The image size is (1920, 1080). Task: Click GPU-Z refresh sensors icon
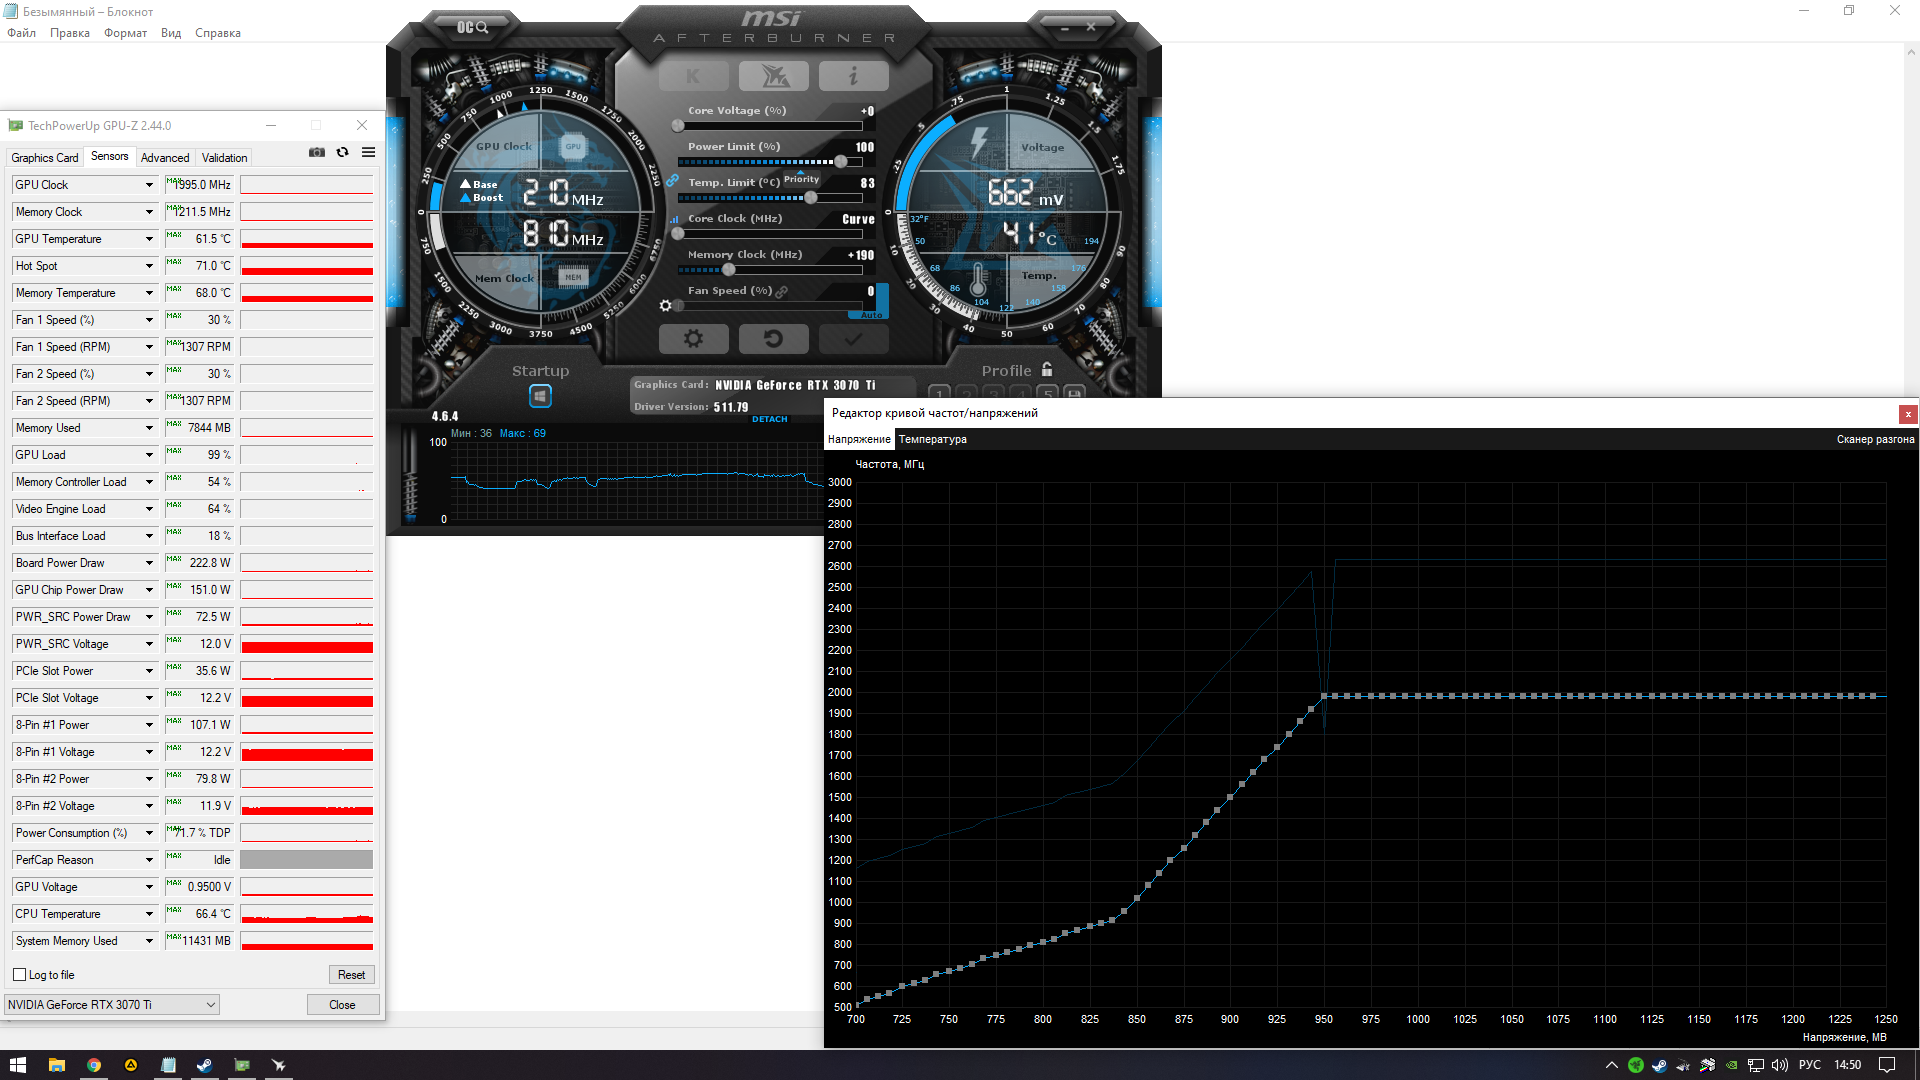pos(342,152)
